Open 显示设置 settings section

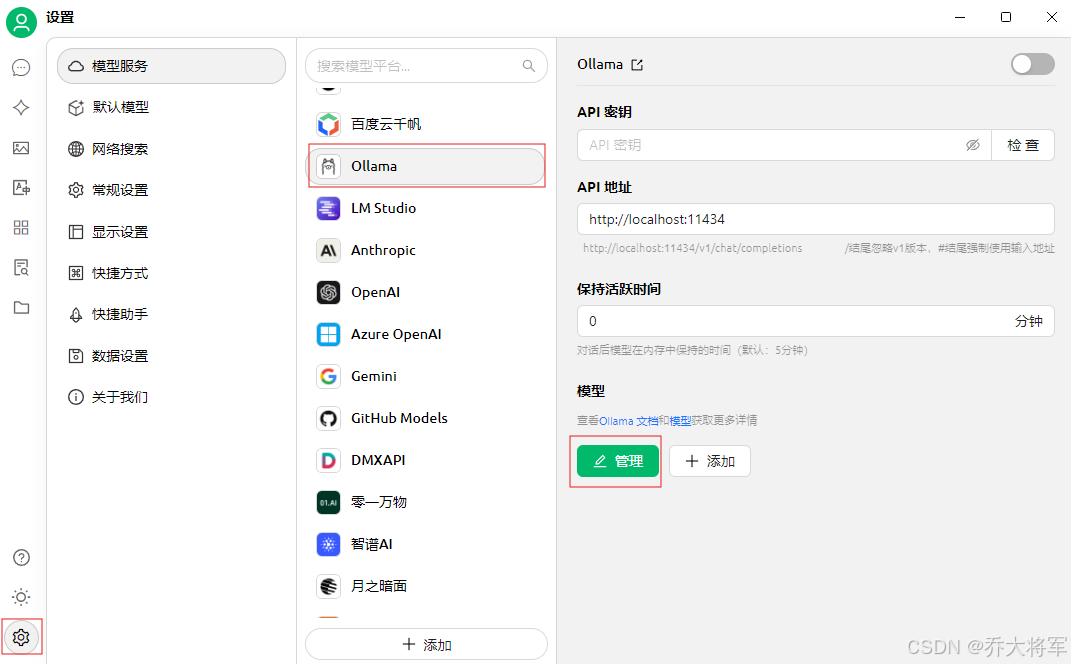click(171, 232)
